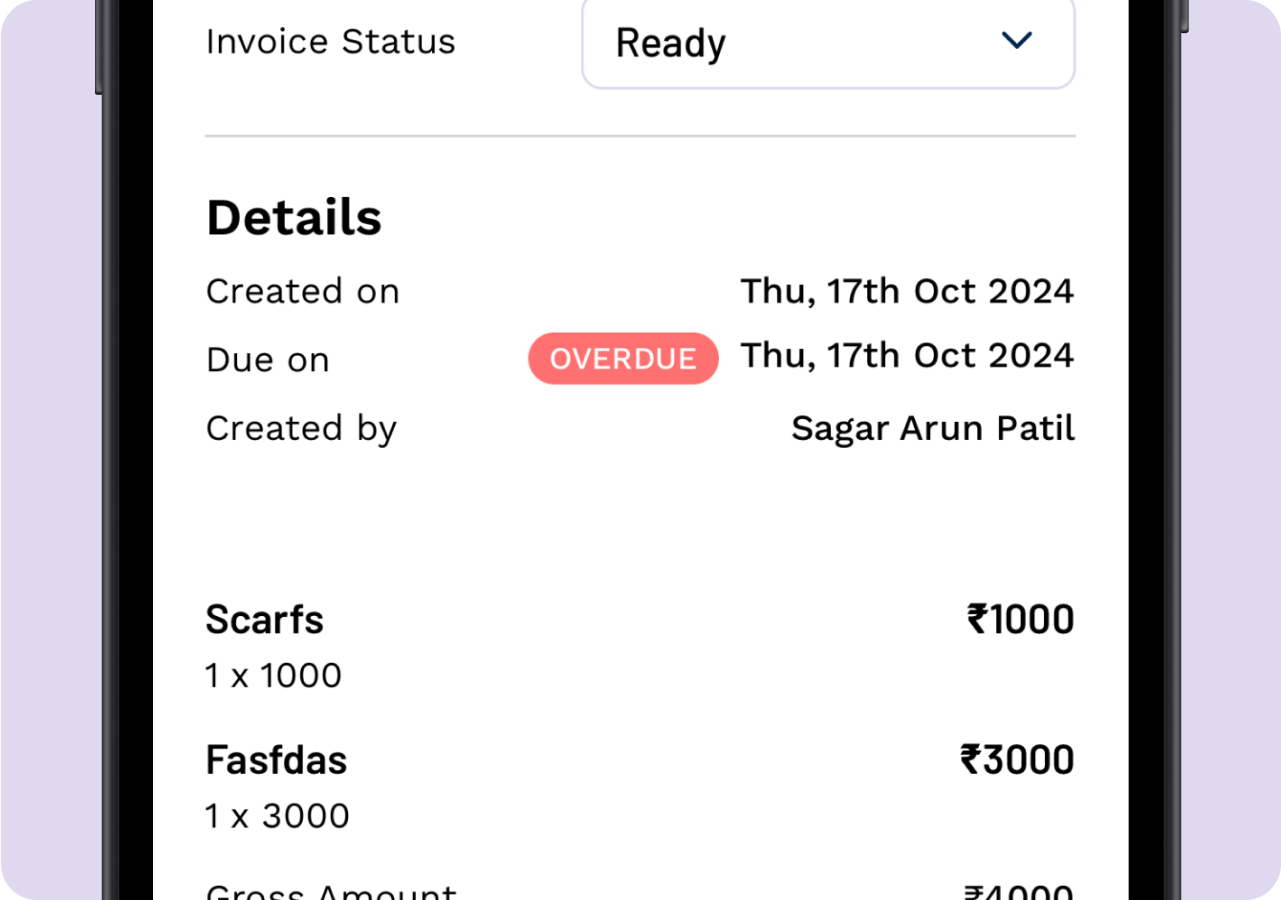Click the Created on date
The image size is (1281, 900).
coord(907,291)
